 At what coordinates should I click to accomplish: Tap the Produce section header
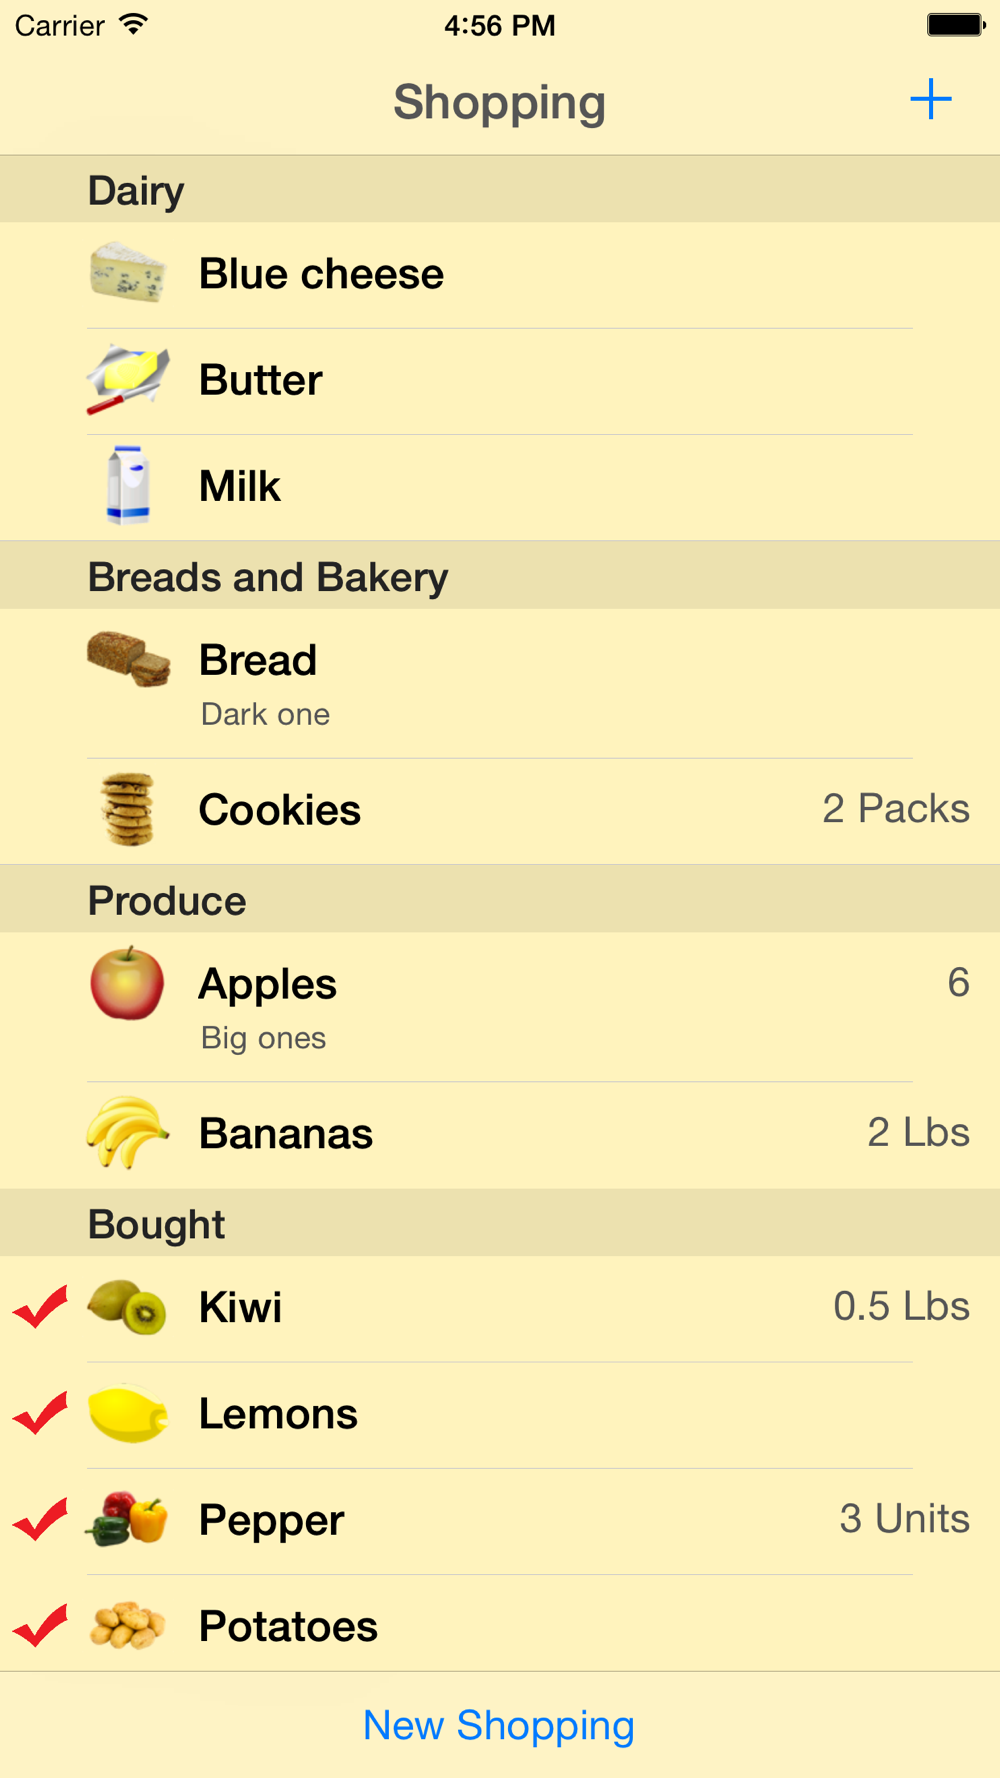coord(167,900)
